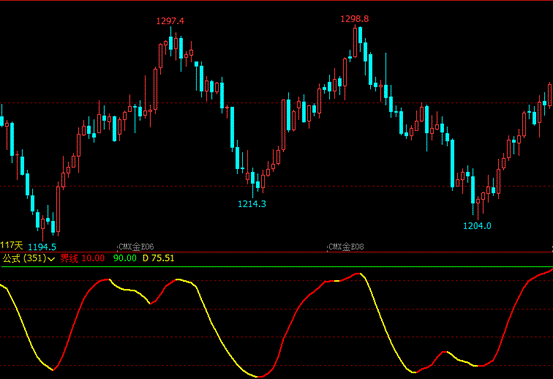Click the dropdown chevron beside 公式 (351)
Image resolution: width=553 pixels, height=379 pixels.
pos(51,259)
